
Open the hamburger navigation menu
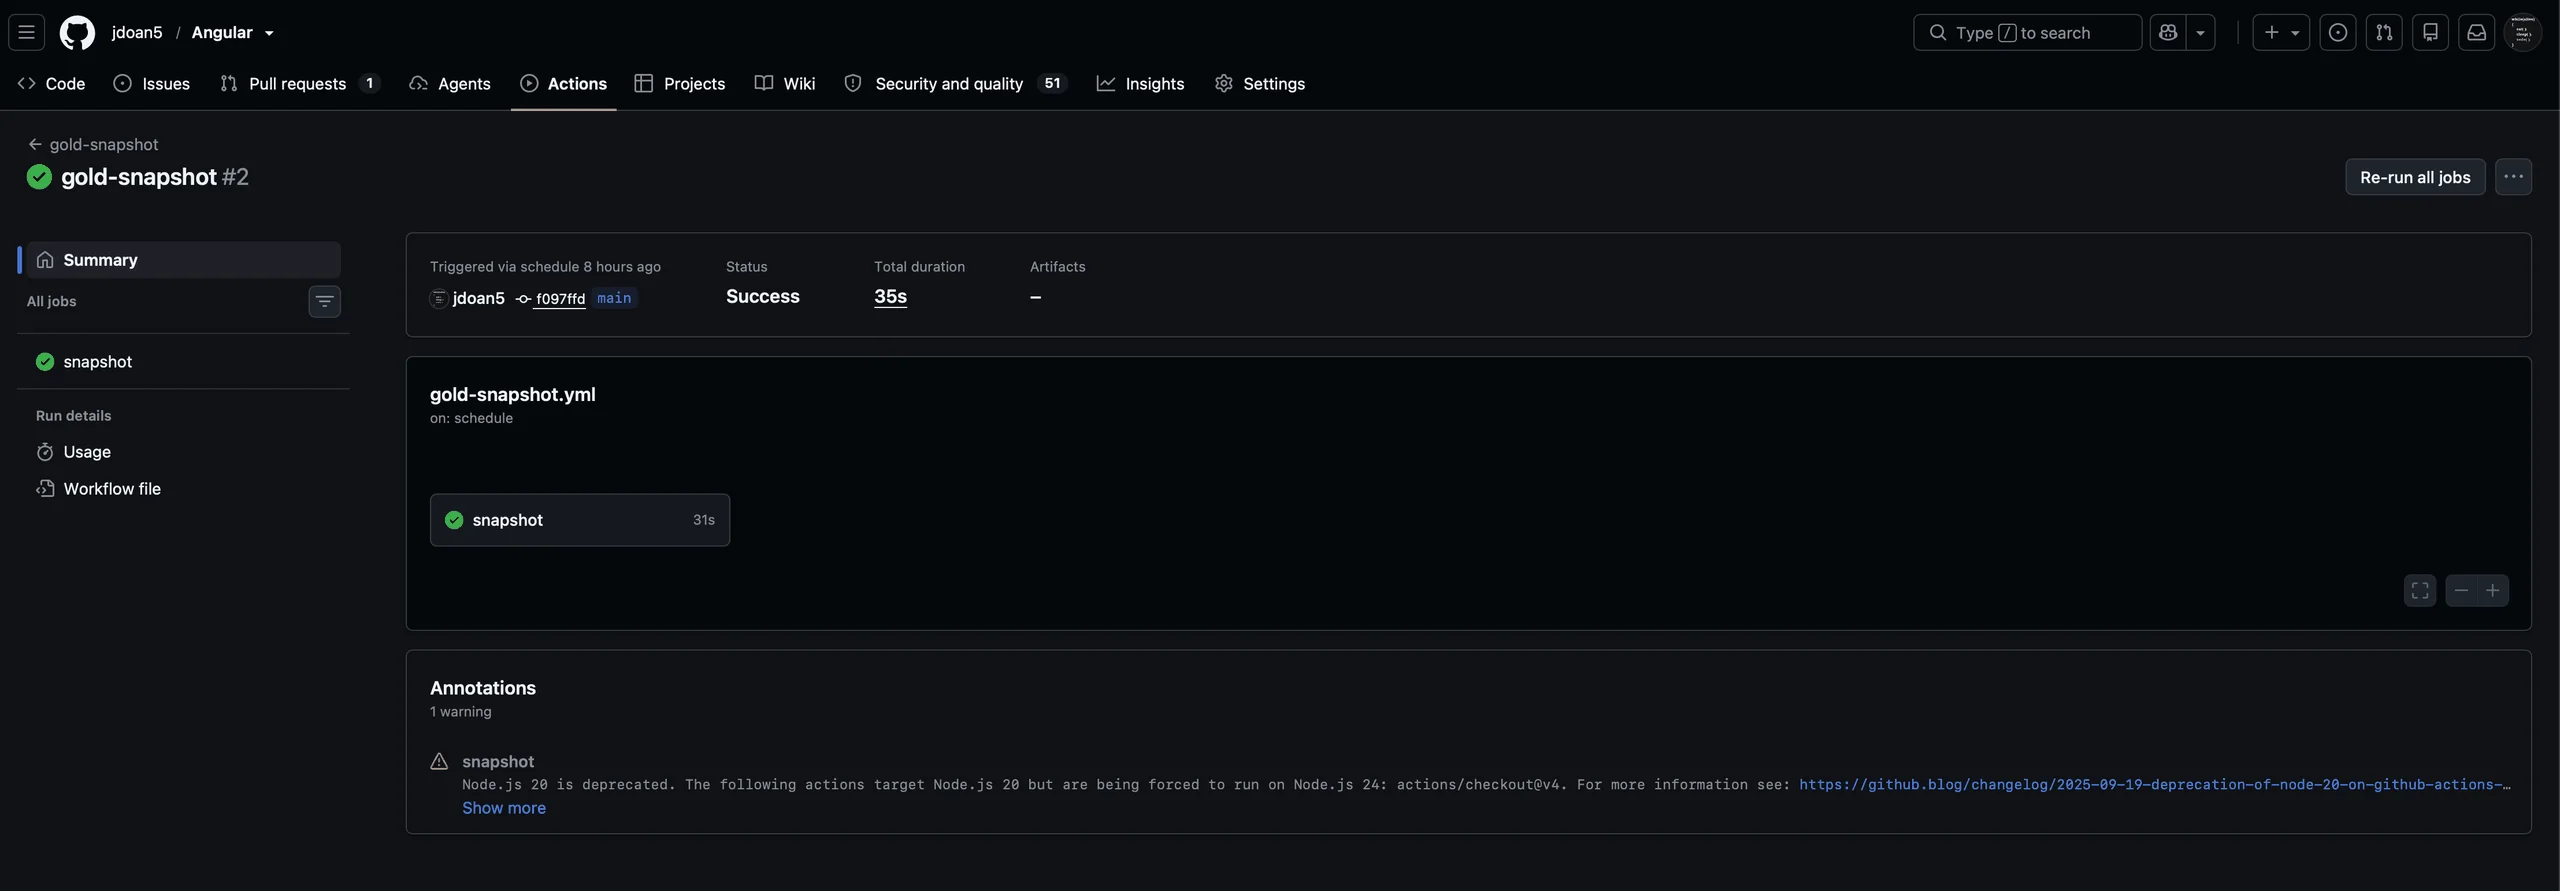coord(27,32)
